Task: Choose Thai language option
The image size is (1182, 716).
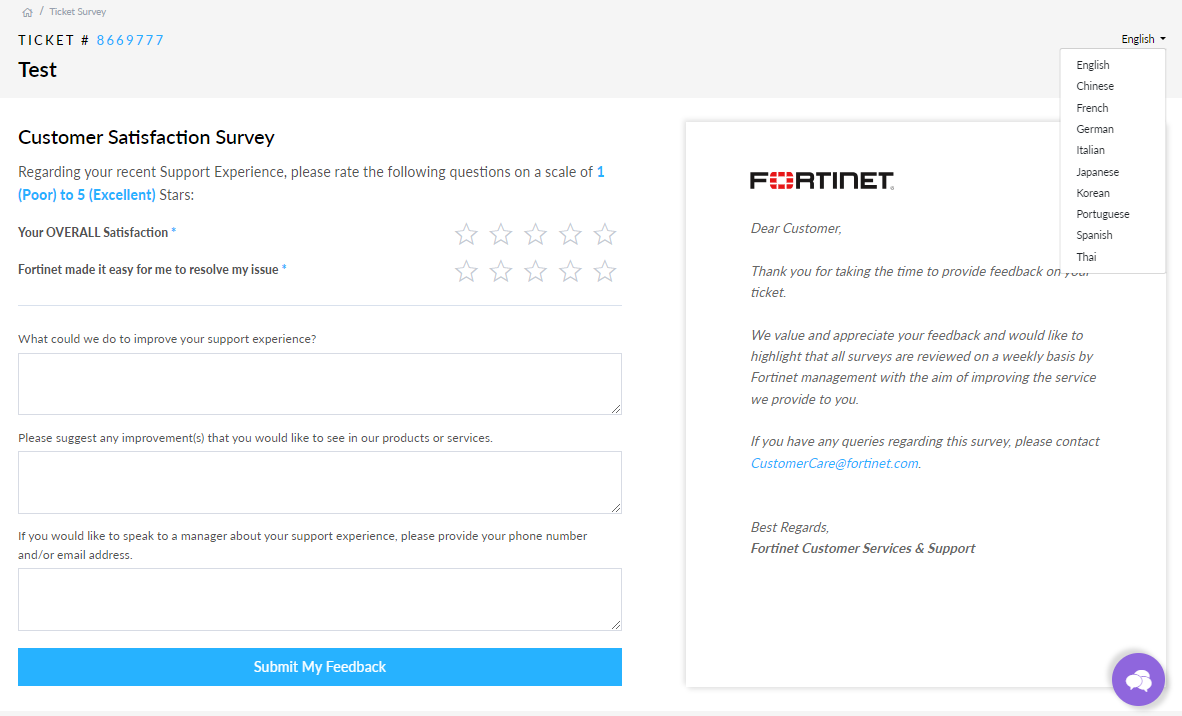Action: click(x=1086, y=257)
